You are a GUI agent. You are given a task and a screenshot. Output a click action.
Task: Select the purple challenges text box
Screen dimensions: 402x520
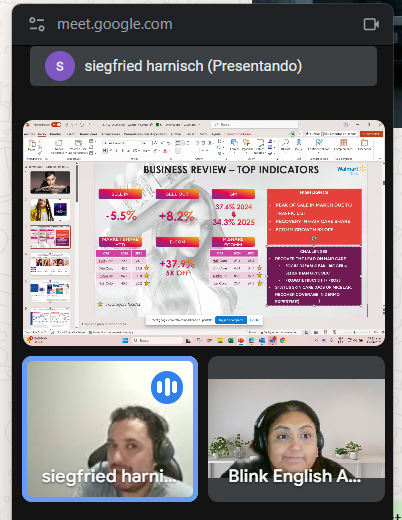[314, 276]
